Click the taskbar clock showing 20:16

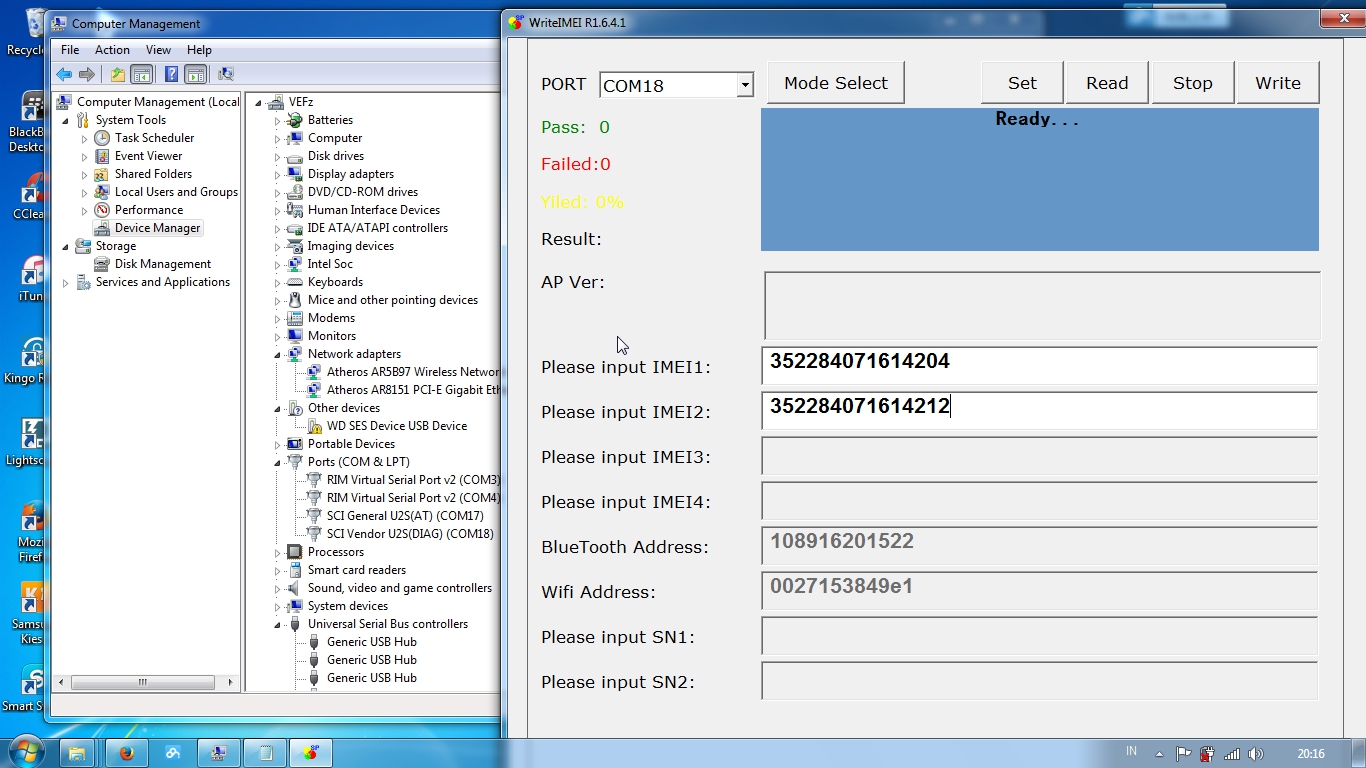click(1311, 754)
